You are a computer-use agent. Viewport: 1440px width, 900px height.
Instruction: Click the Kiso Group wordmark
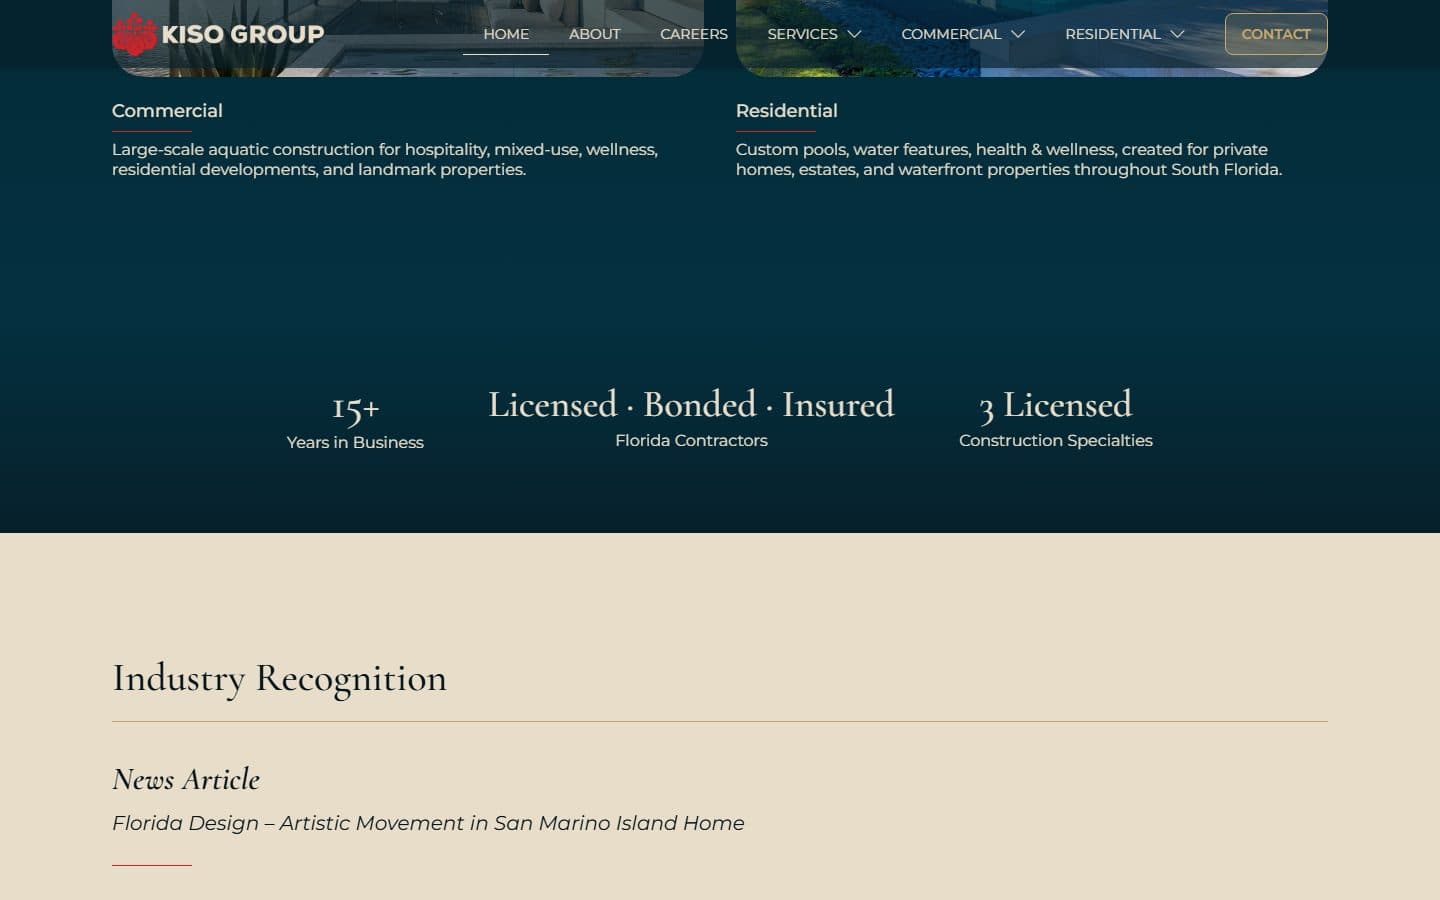pyautogui.click(x=243, y=34)
